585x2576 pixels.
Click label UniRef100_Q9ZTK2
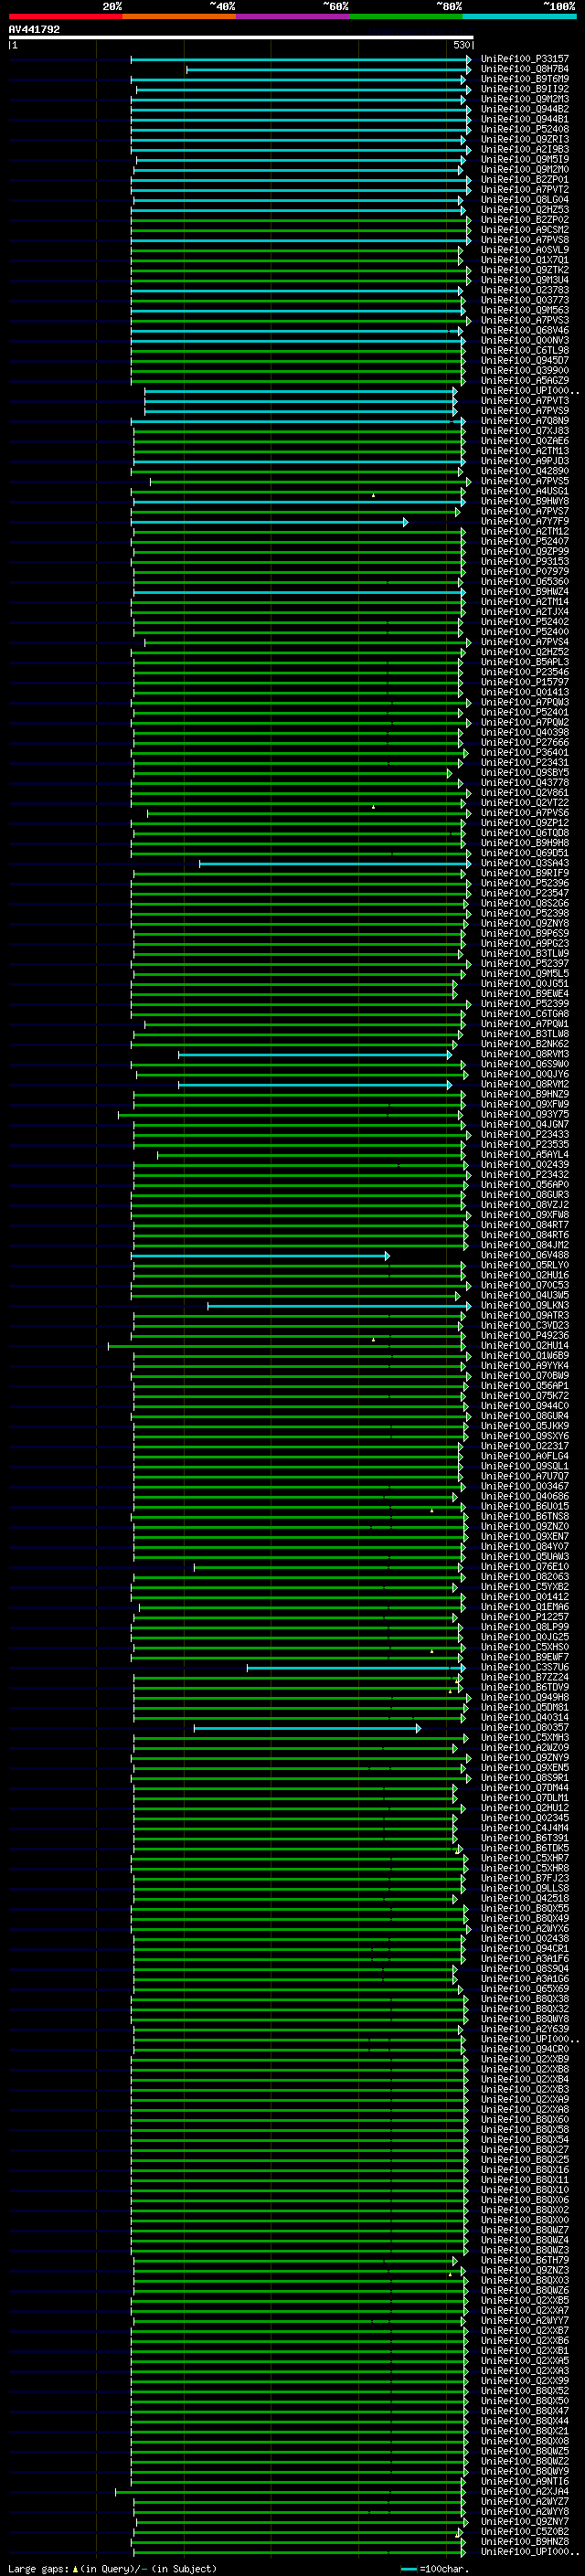pos(525,270)
